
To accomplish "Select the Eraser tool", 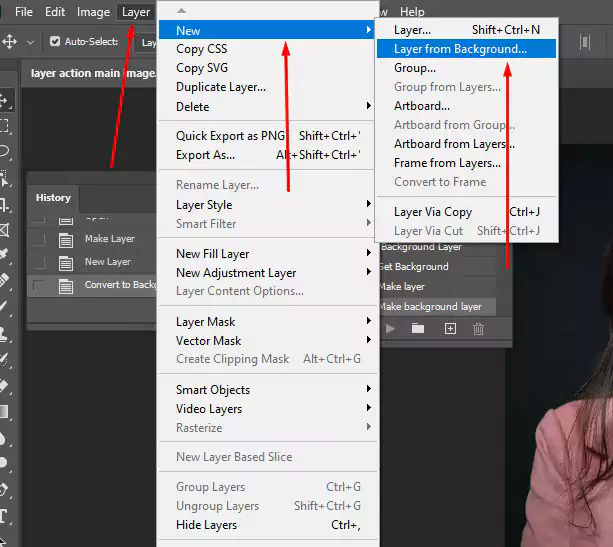I will (x=4, y=385).
